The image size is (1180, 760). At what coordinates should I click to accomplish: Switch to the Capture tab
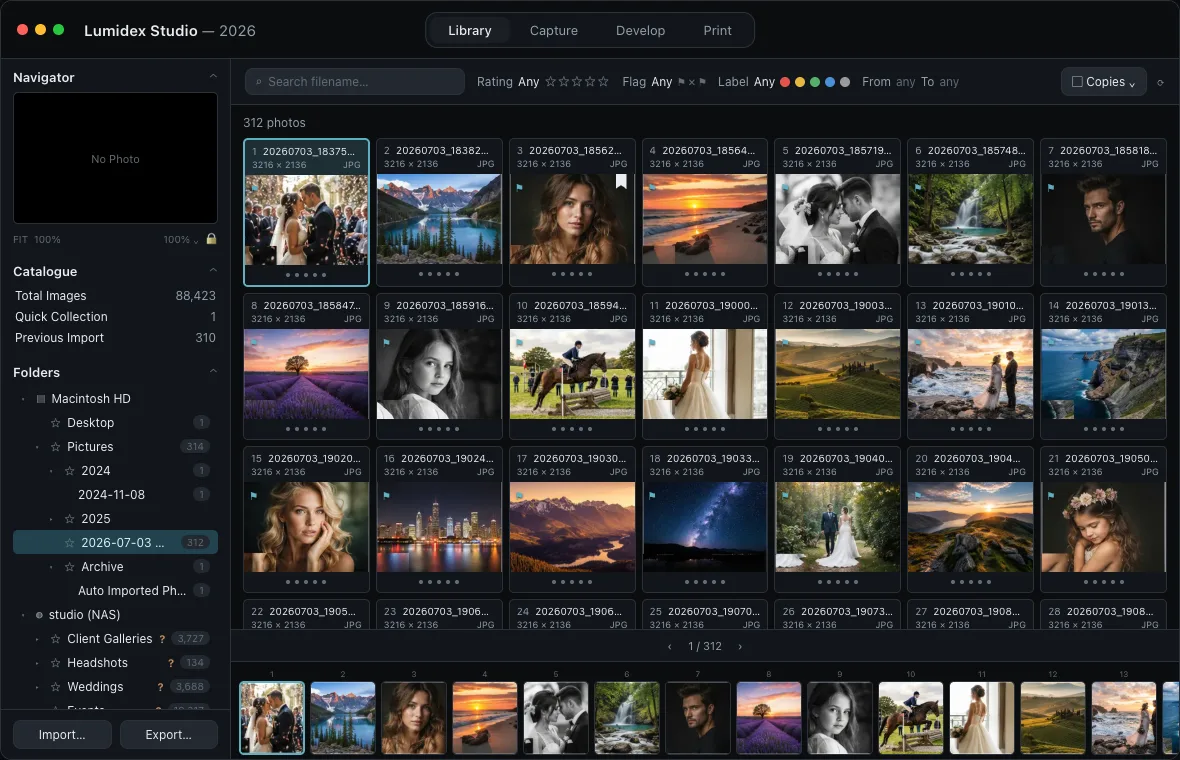pyautogui.click(x=554, y=31)
